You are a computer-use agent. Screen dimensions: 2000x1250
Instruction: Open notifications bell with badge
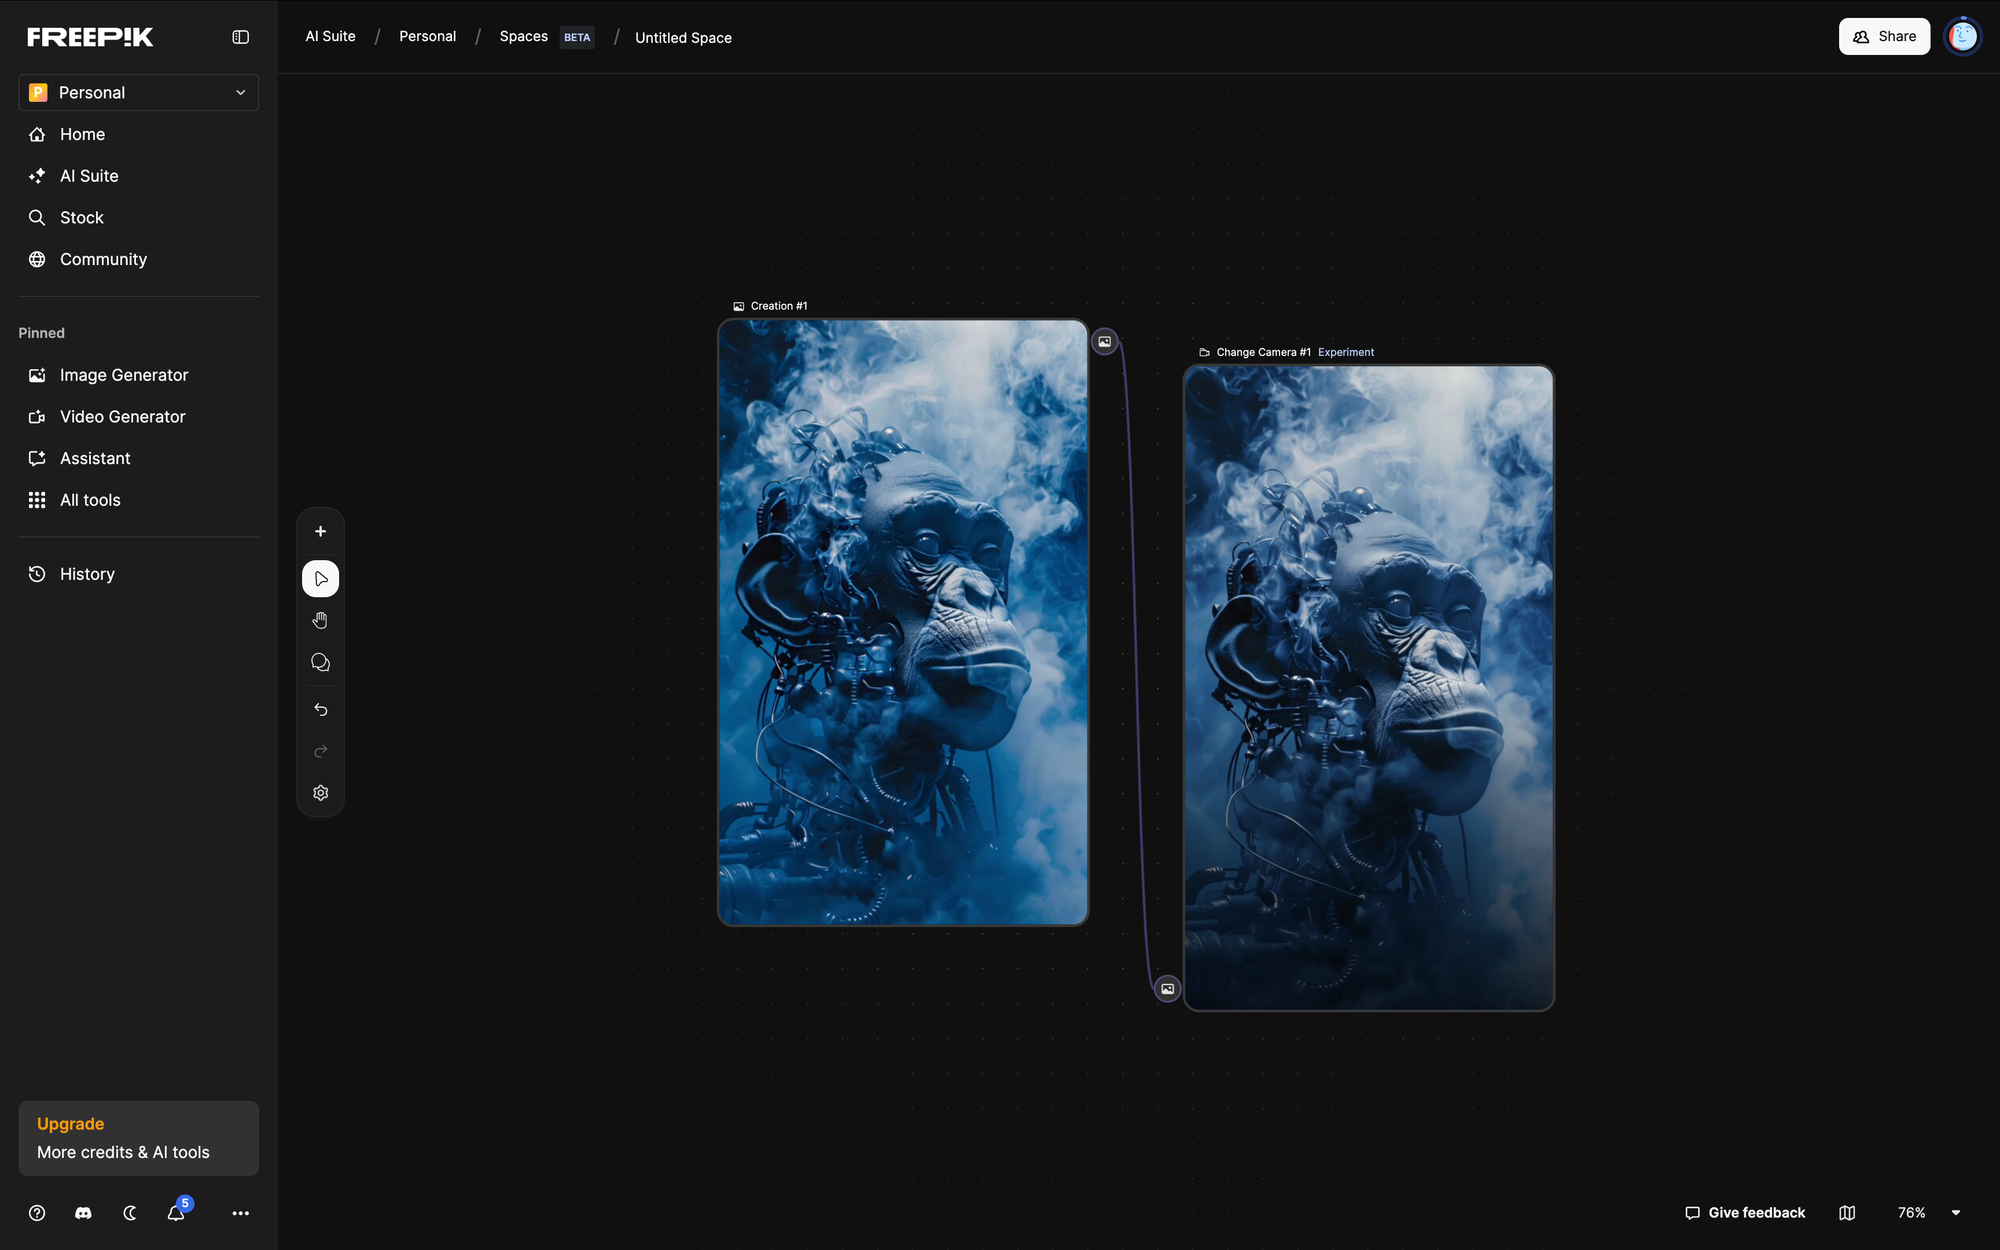click(x=176, y=1213)
